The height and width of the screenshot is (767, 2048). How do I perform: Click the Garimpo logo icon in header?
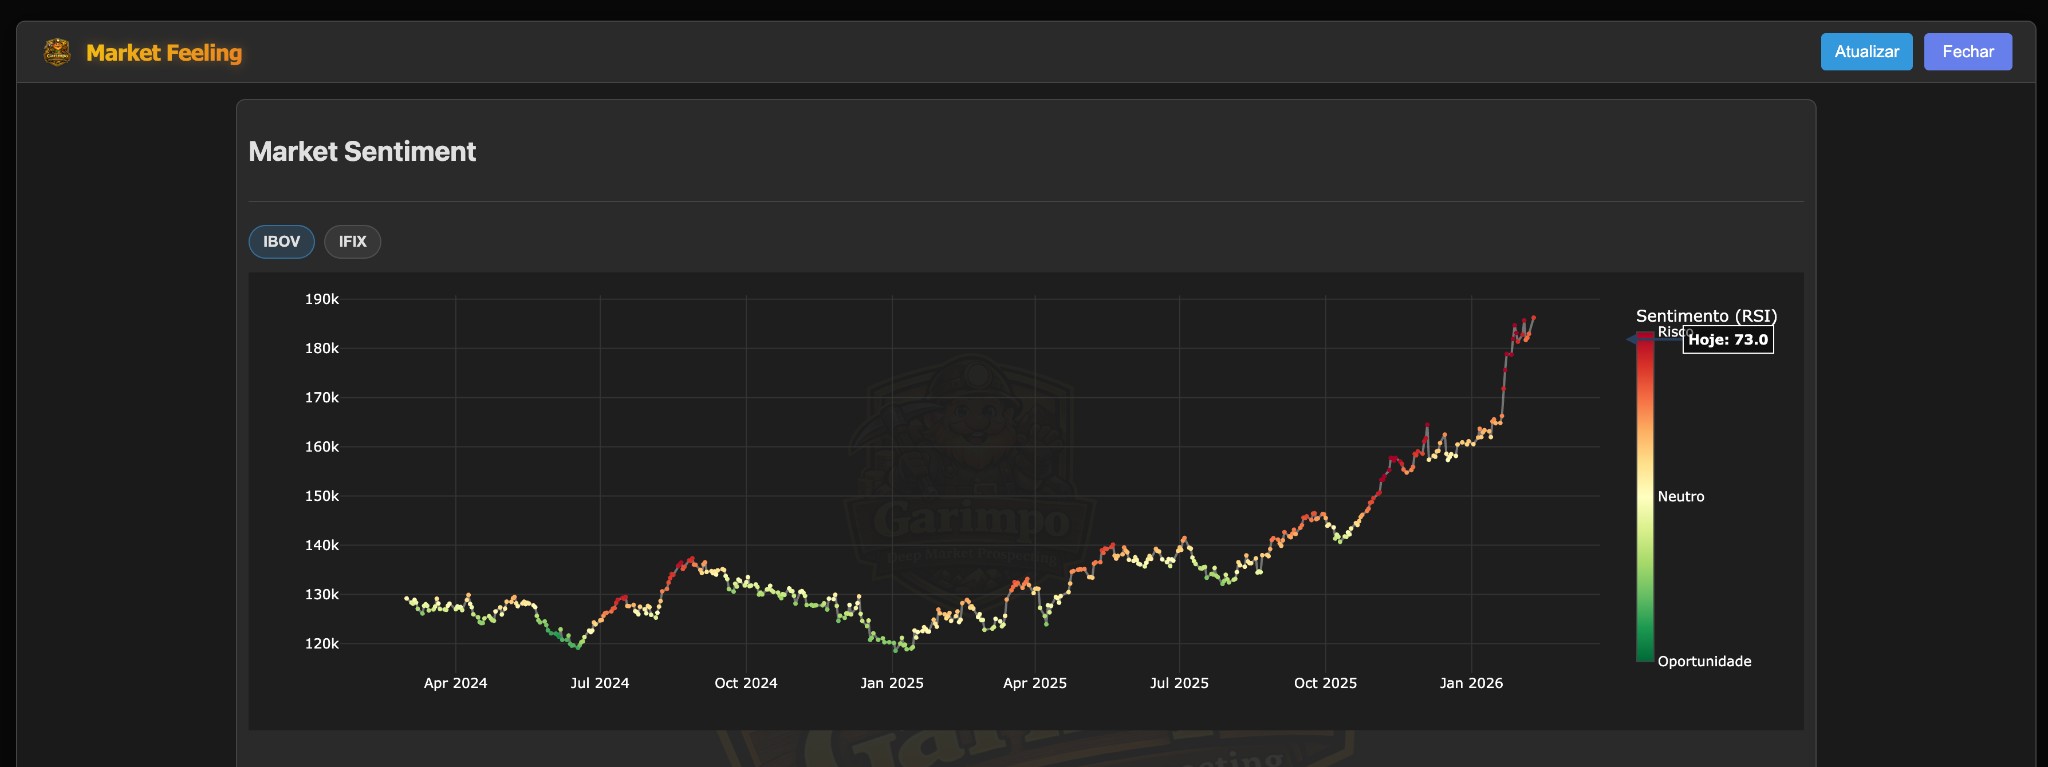[x=57, y=52]
